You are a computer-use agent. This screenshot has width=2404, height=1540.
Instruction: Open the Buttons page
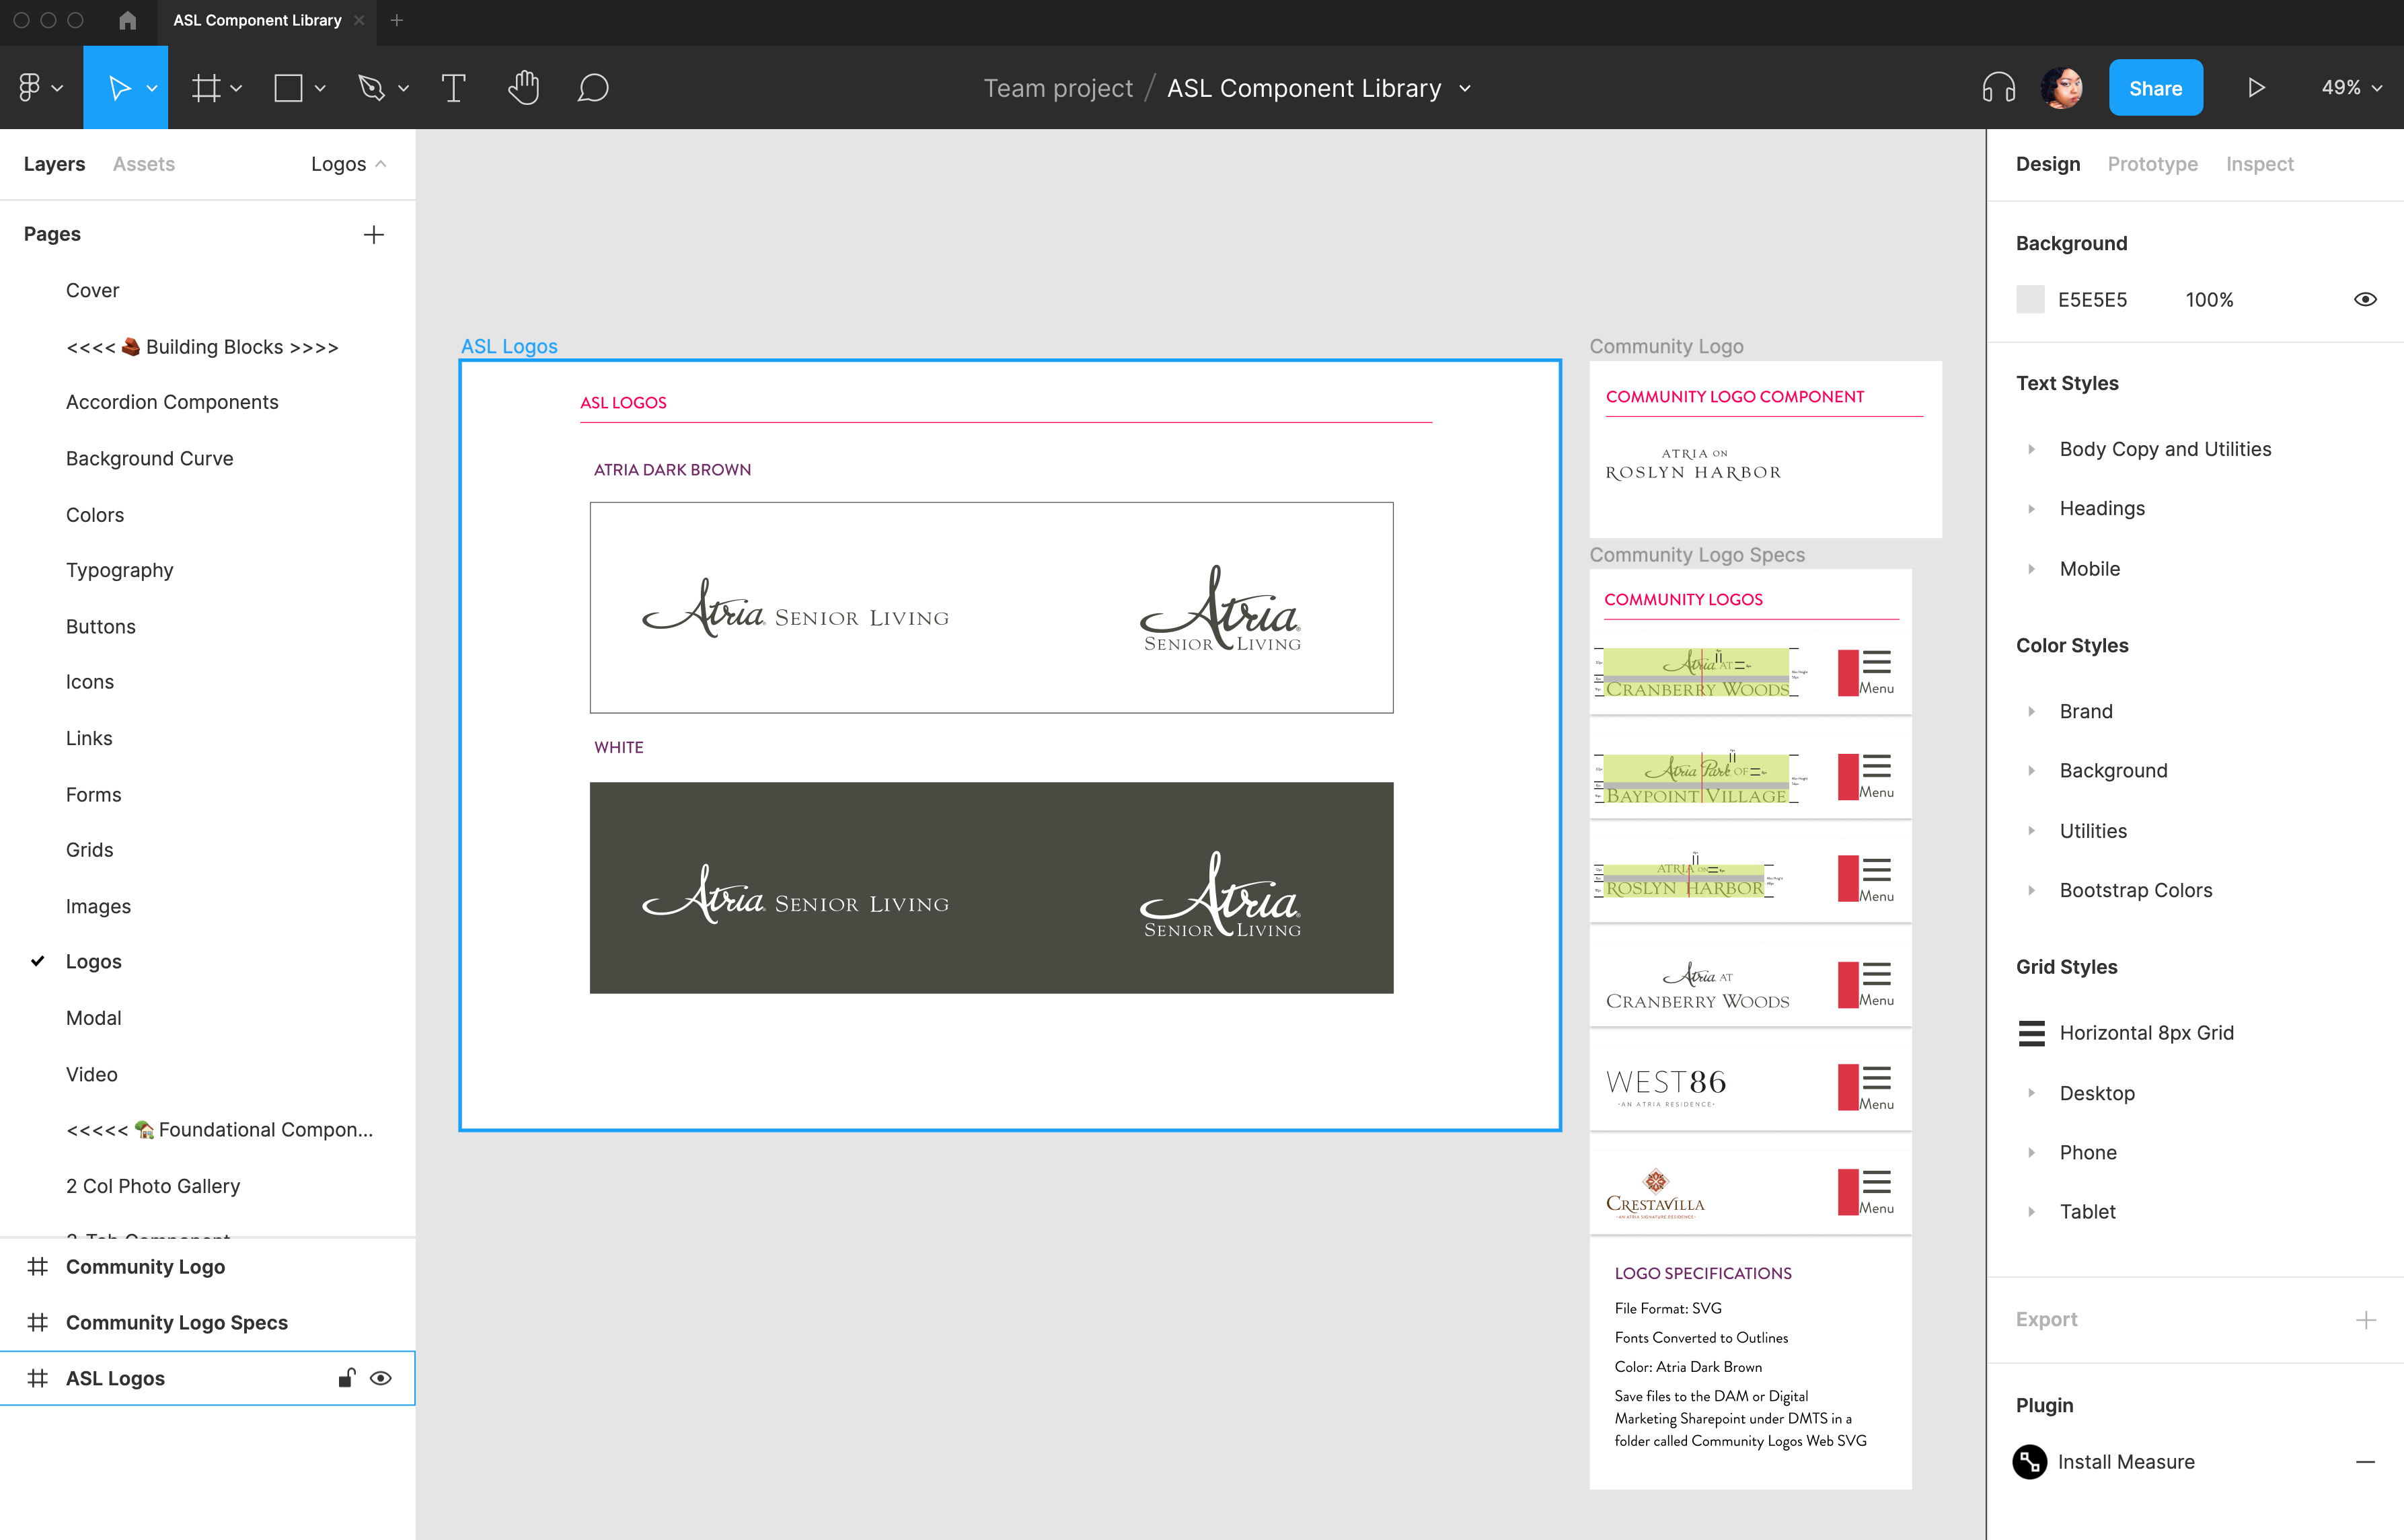(100, 626)
